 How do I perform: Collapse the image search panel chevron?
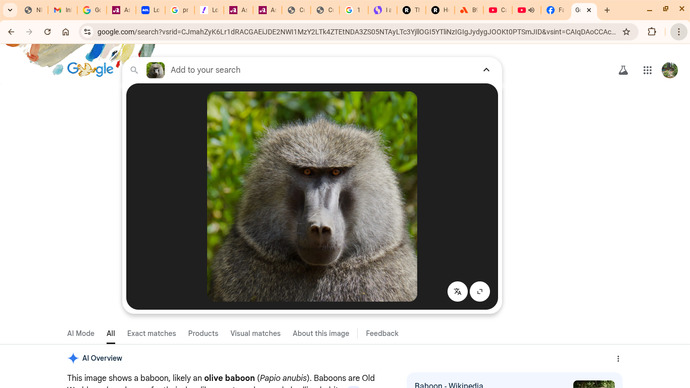pos(486,70)
